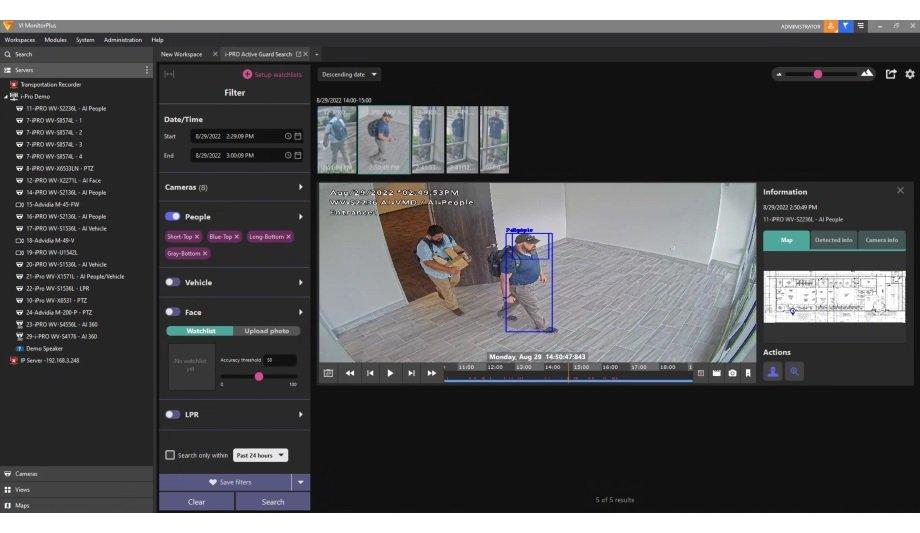Click the blue filter funnel icon
This screenshot has width=920, height=533.
(845, 26)
